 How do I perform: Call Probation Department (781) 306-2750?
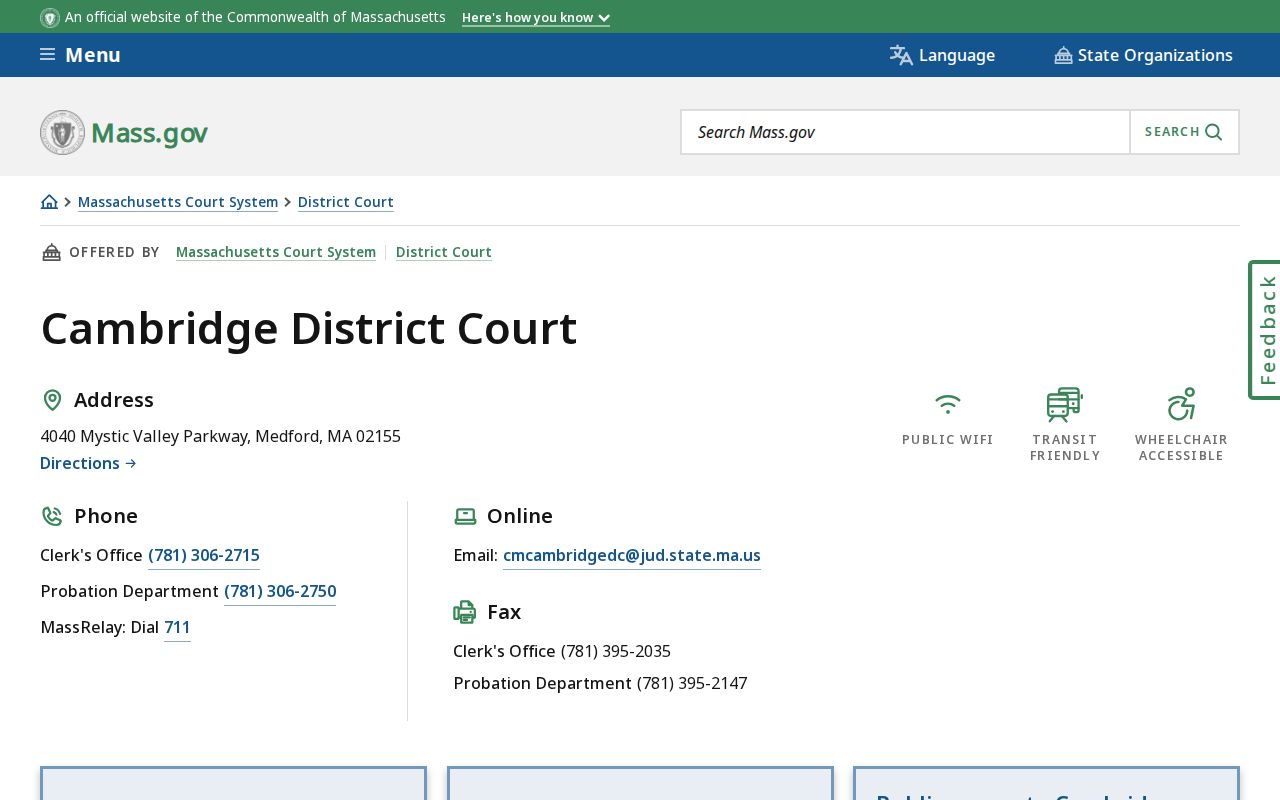coord(280,591)
